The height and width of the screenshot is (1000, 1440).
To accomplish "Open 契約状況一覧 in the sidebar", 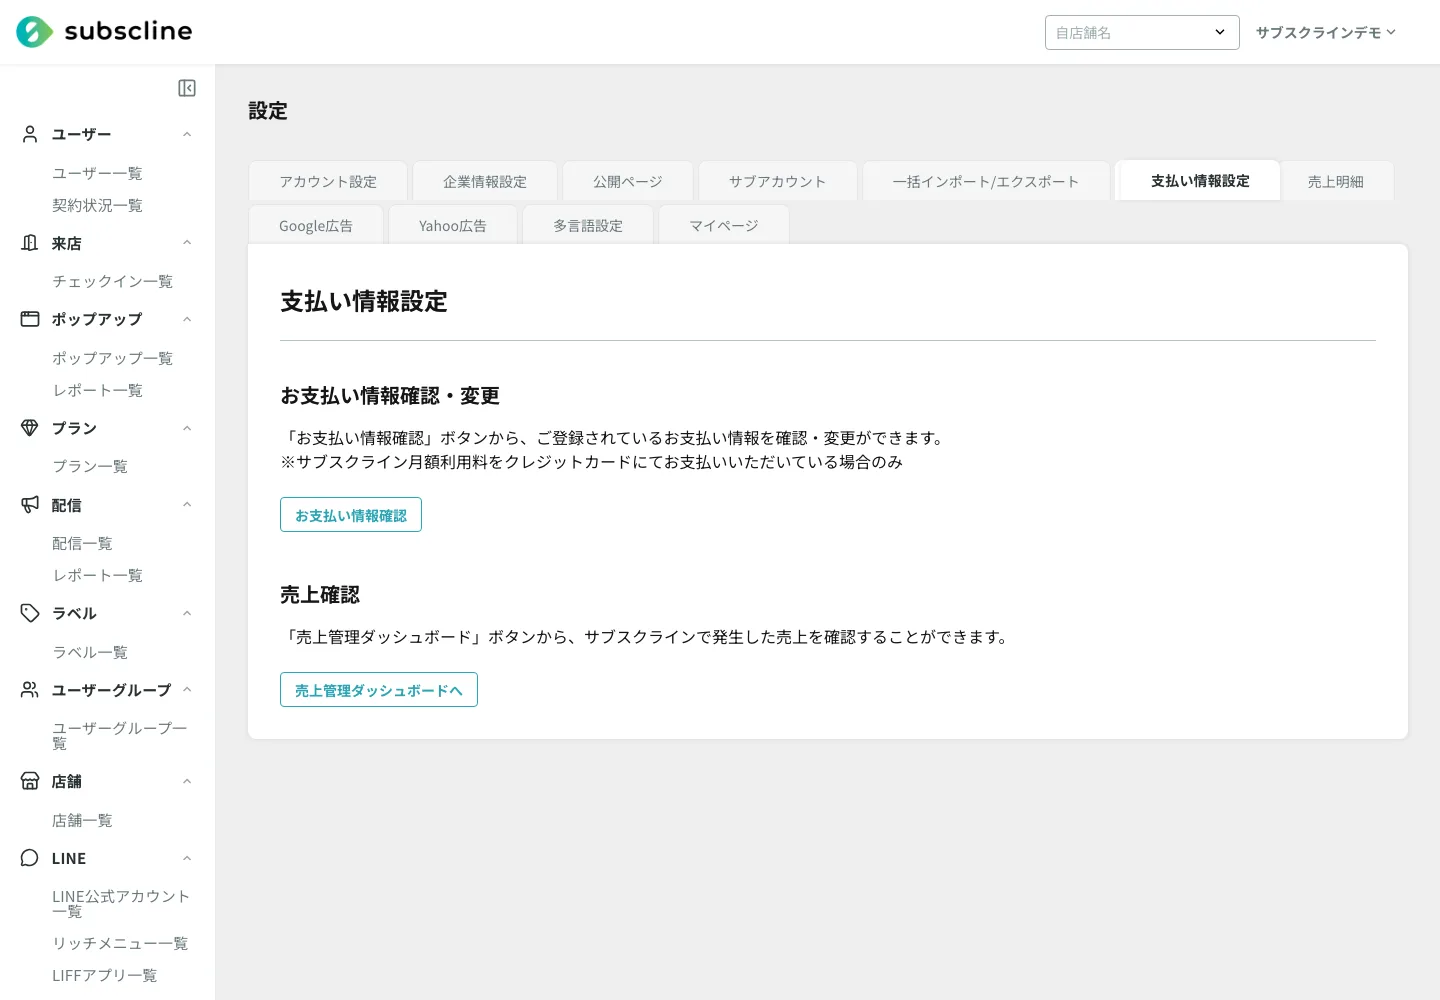I will coord(97,205).
